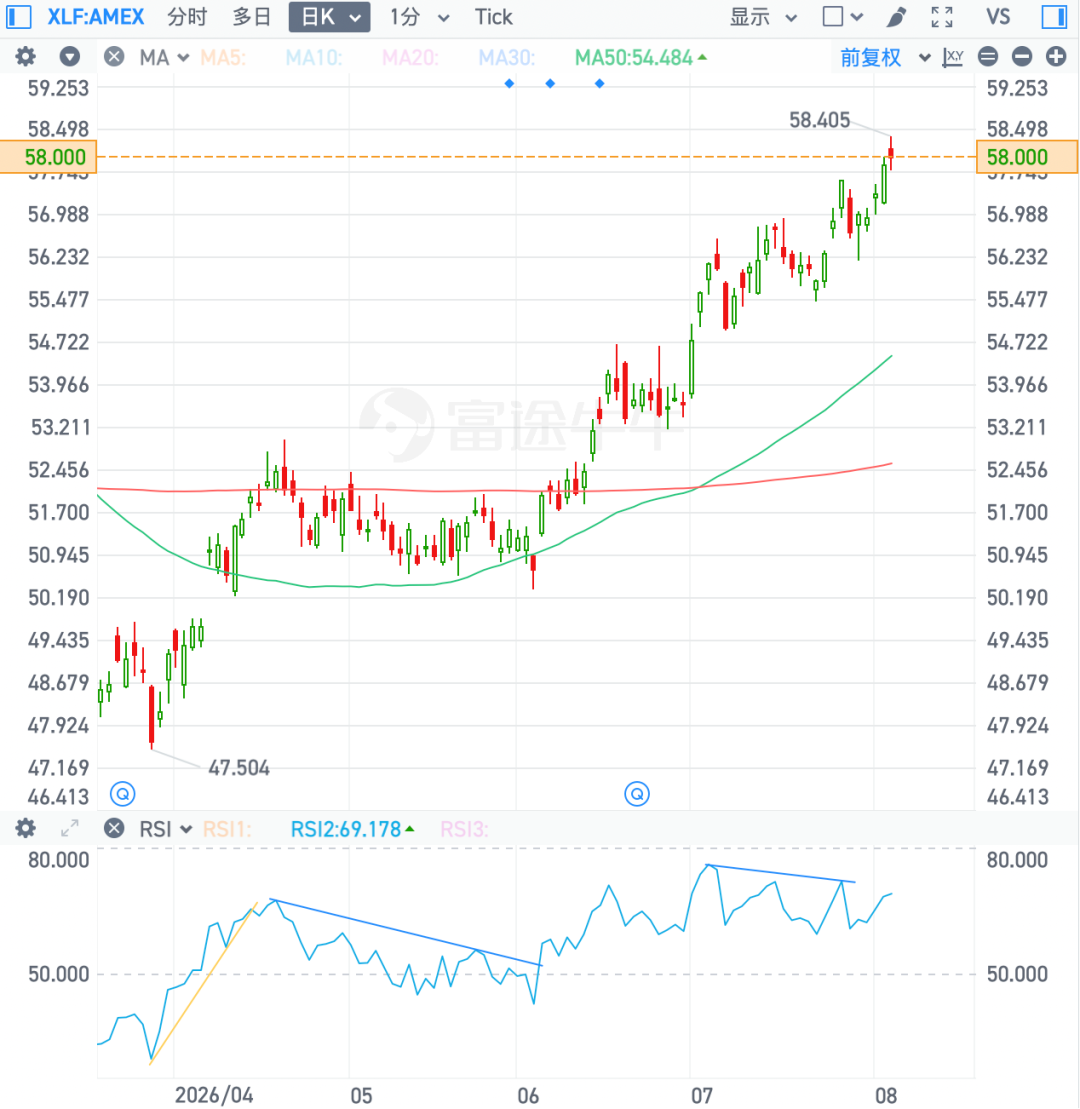Switch to the Tick chart tab

tap(493, 17)
